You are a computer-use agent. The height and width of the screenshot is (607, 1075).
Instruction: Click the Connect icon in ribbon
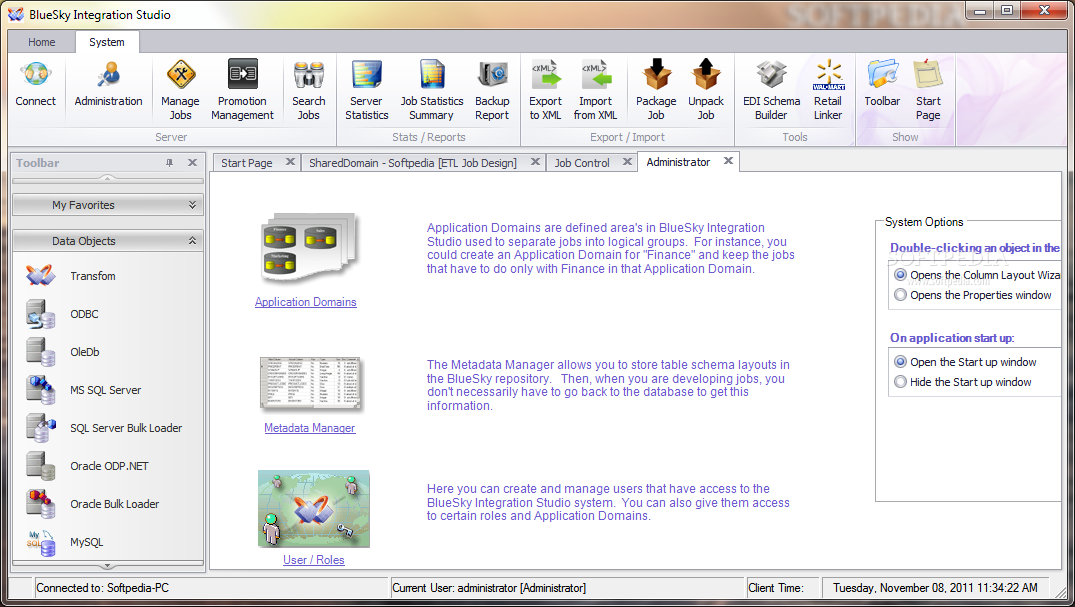(36, 84)
